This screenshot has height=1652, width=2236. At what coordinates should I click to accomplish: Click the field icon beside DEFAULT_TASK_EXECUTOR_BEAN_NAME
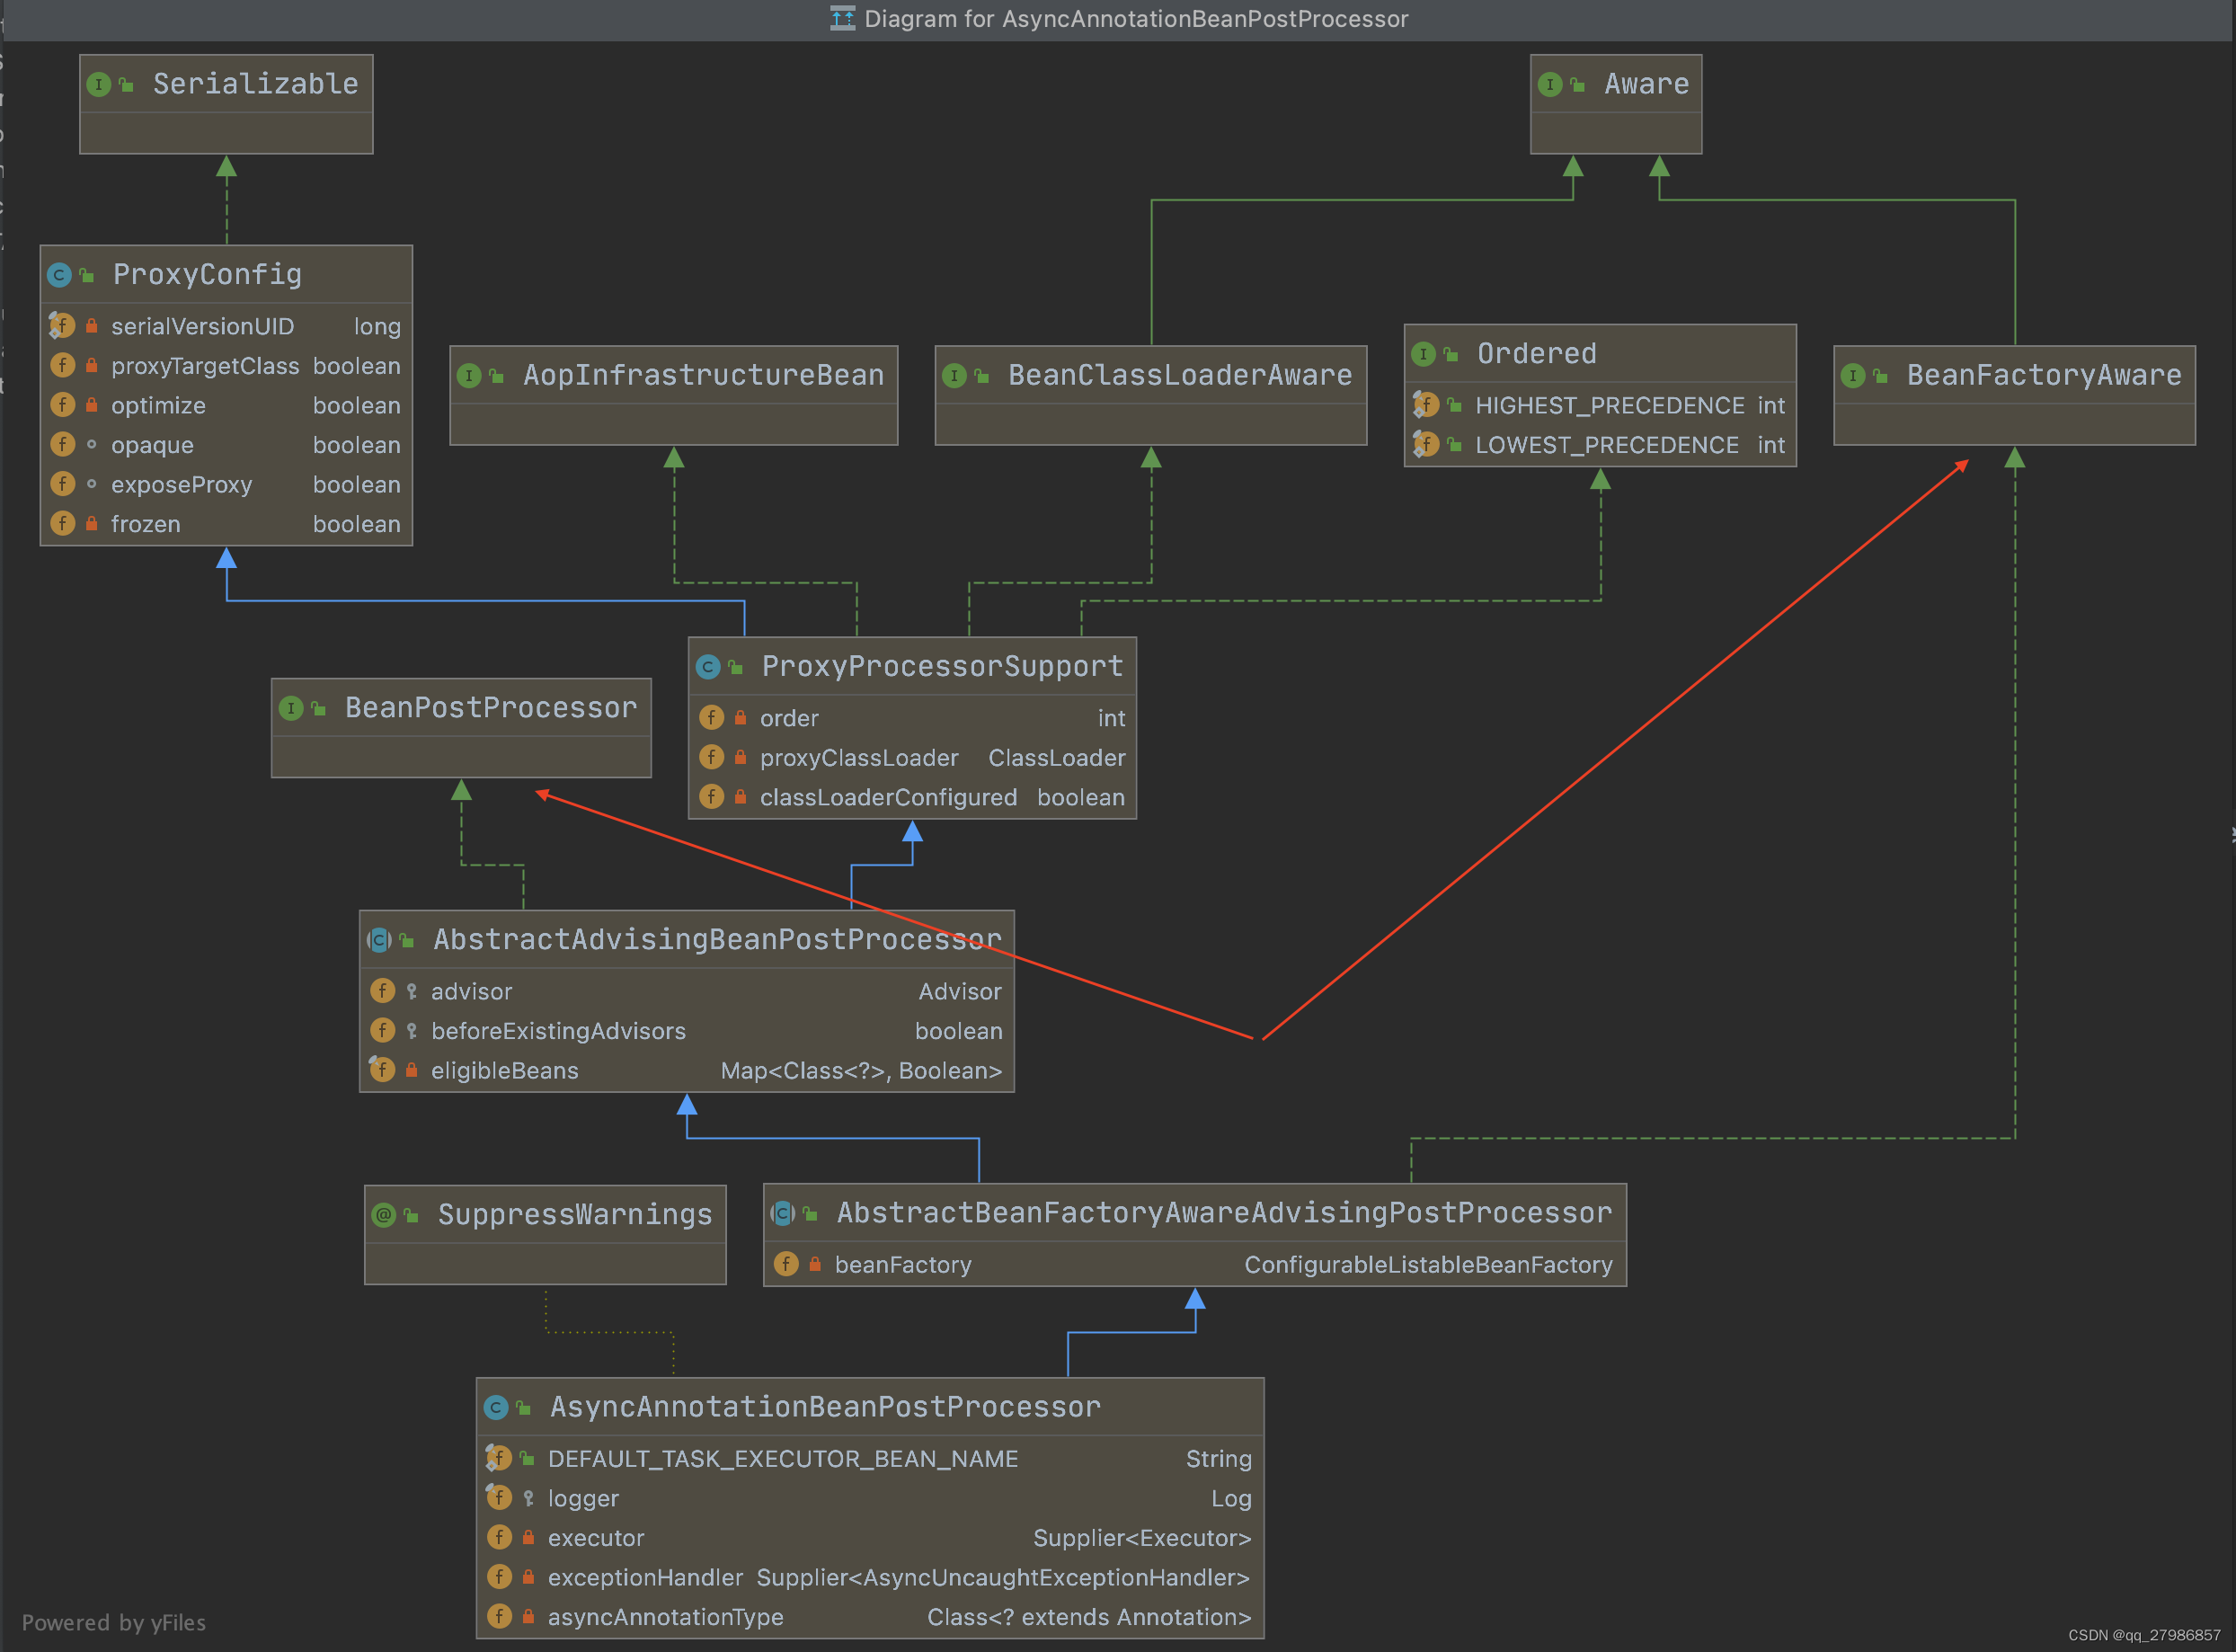pyautogui.click(x=499, y=1459)
